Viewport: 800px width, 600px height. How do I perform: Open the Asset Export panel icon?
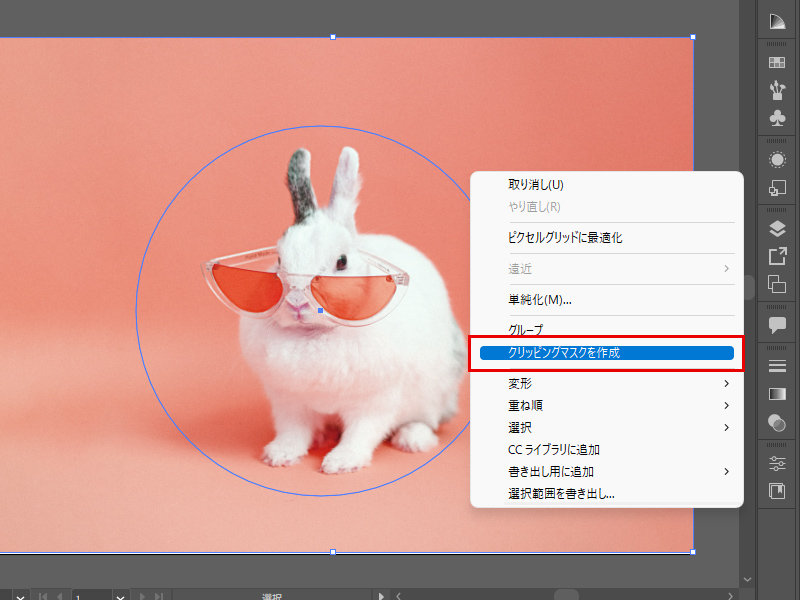pyautogui.click(x=776, y=256)
